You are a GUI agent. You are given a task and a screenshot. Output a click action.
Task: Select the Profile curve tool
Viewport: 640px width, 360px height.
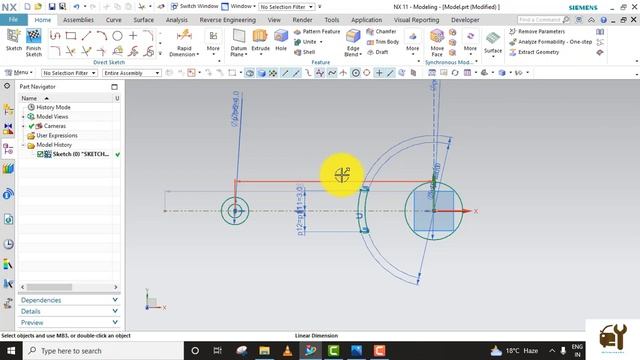point(55,36)
